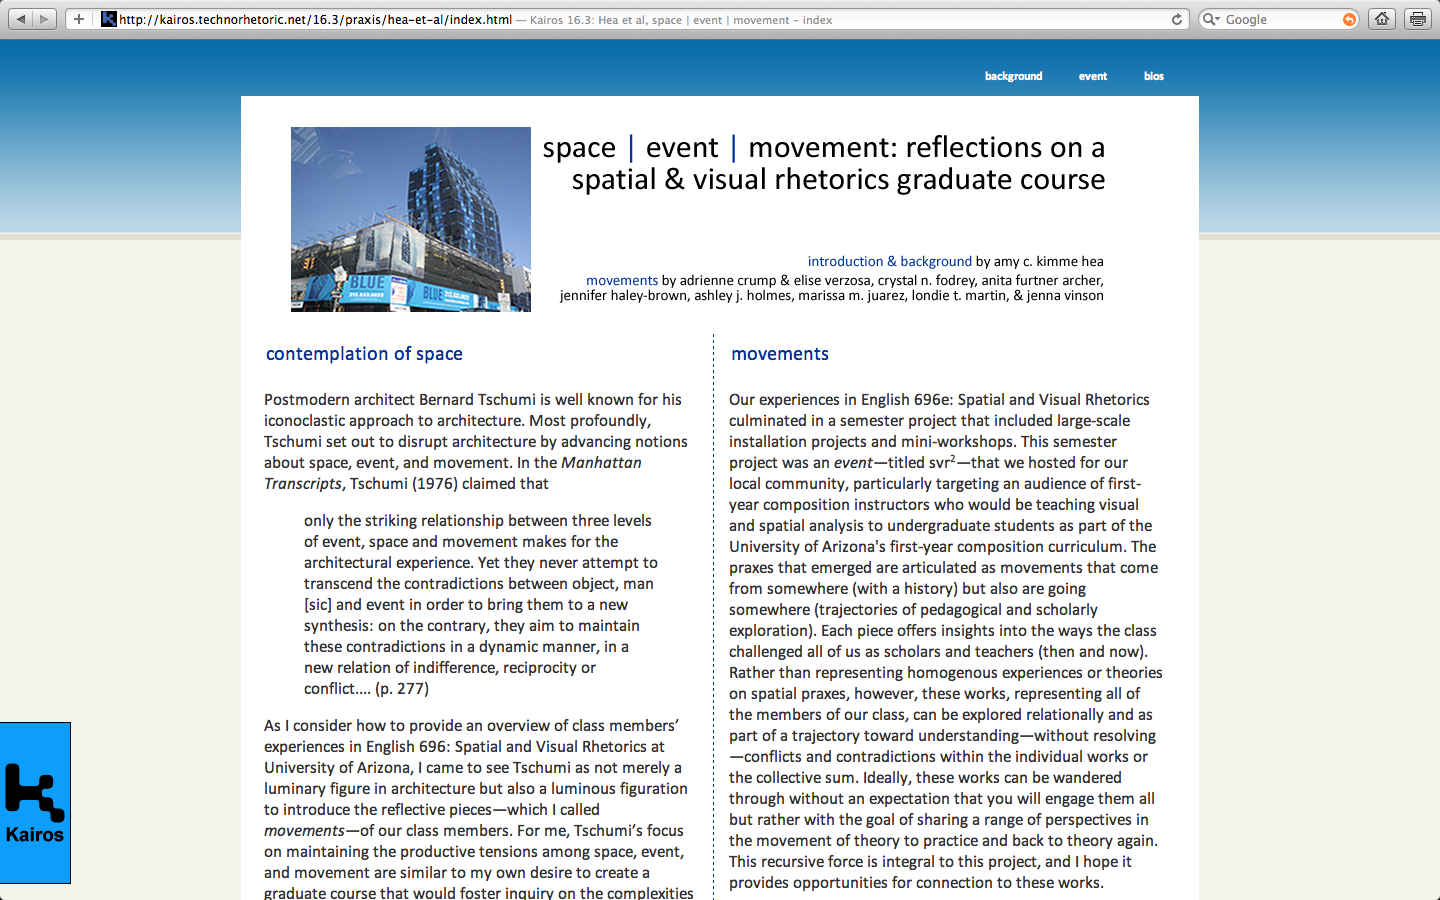
Task: Click the browser forward arrow button
Action: [x=44, y=19]
